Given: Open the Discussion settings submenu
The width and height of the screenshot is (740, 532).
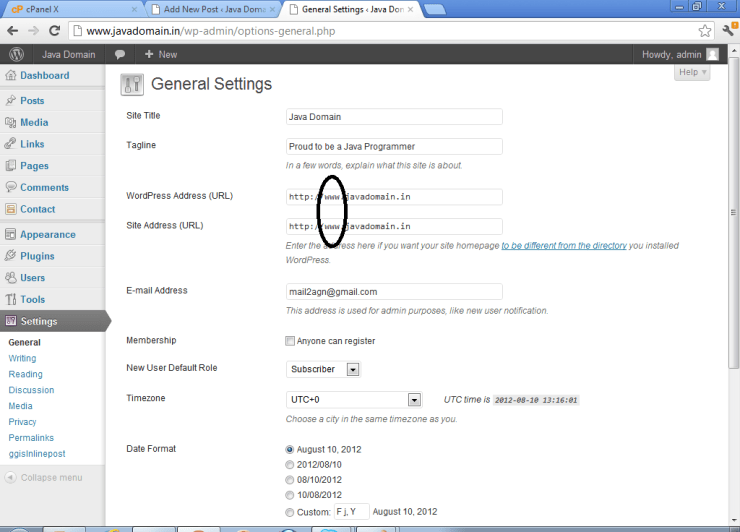Looking at the screenshot, I should coord(31,390).
